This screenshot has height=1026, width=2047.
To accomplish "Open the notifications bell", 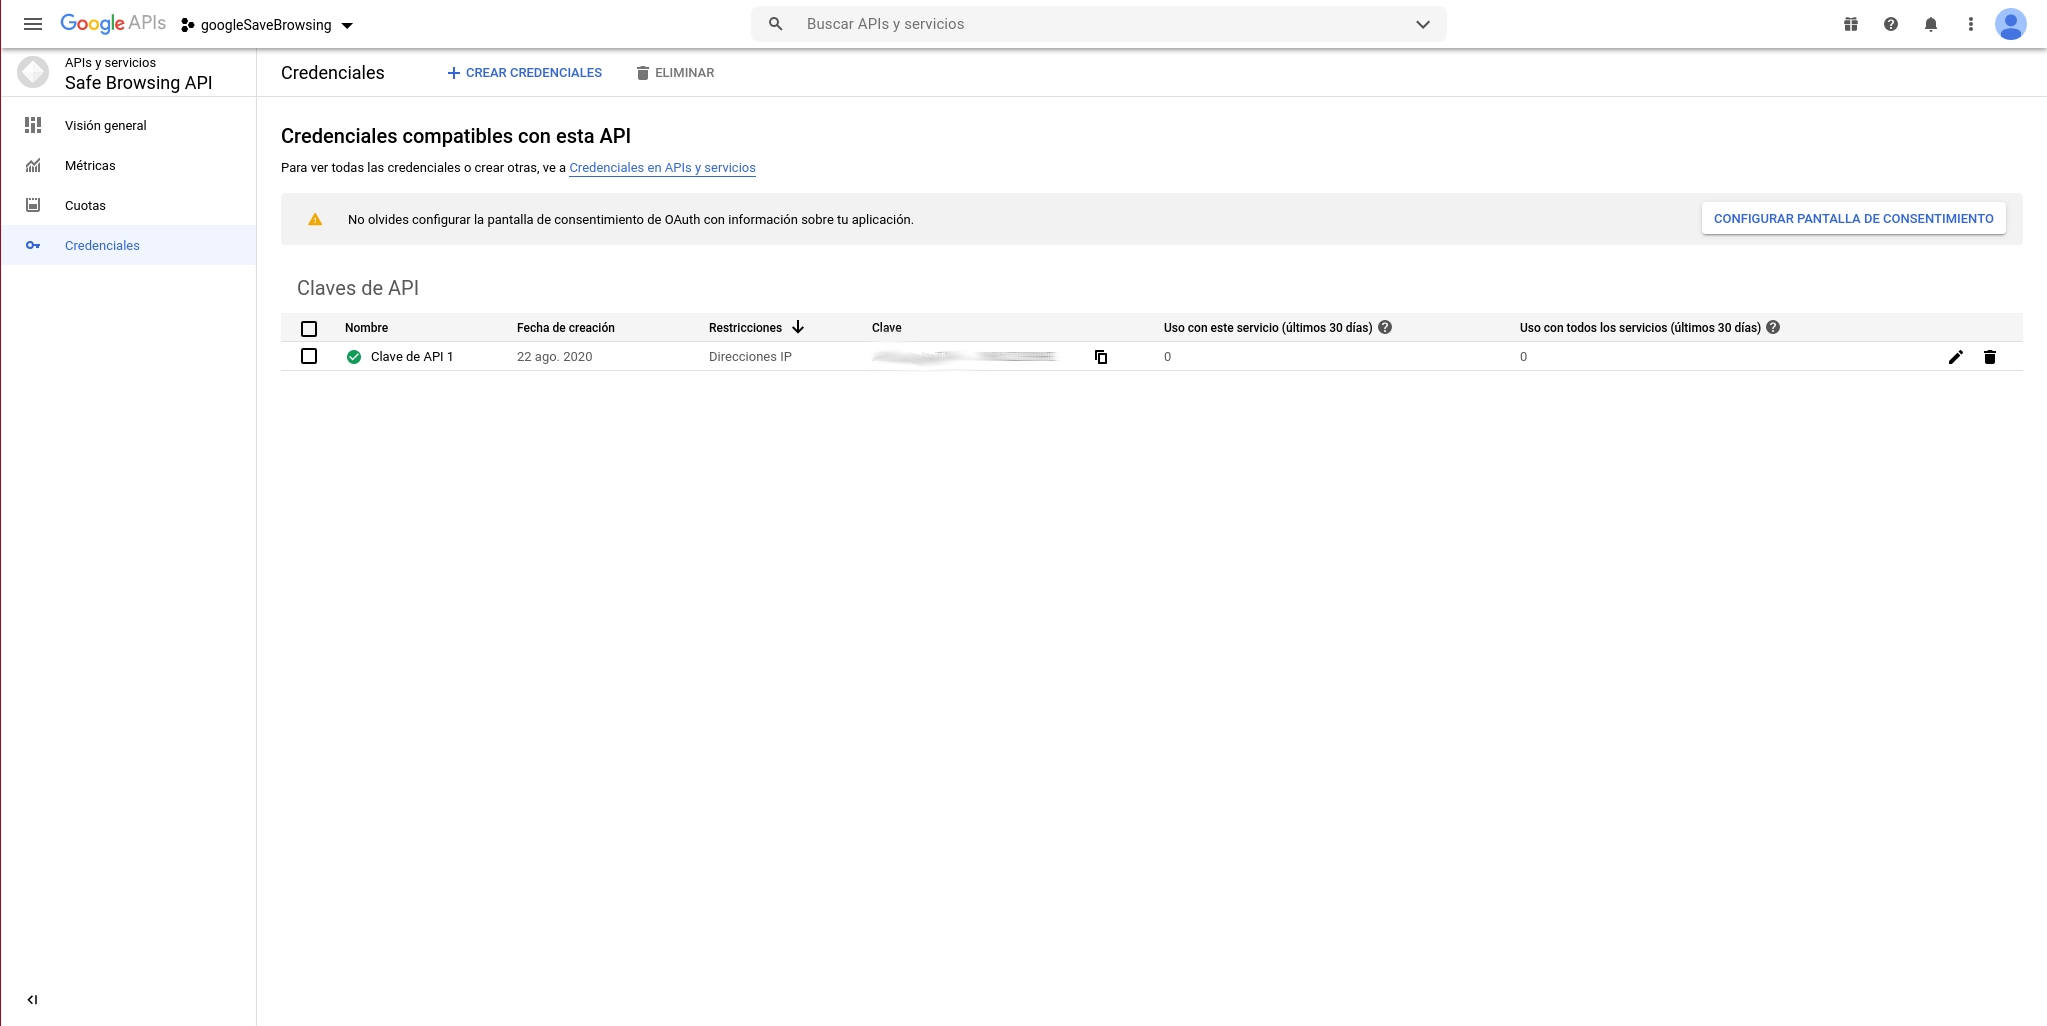I will coord(1930,24).
